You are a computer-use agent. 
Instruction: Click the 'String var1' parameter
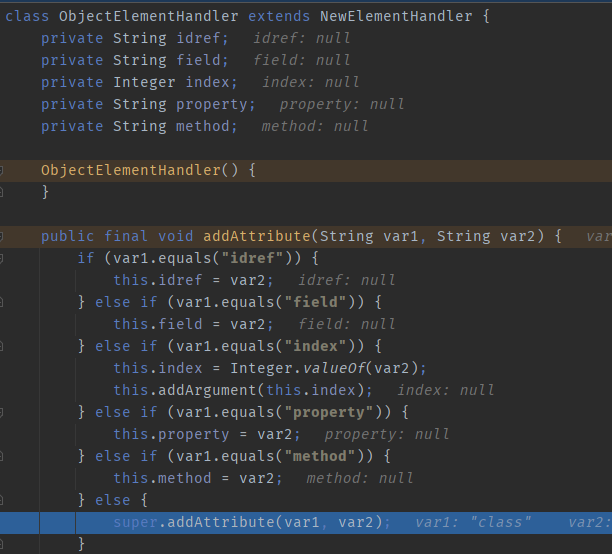369,236
